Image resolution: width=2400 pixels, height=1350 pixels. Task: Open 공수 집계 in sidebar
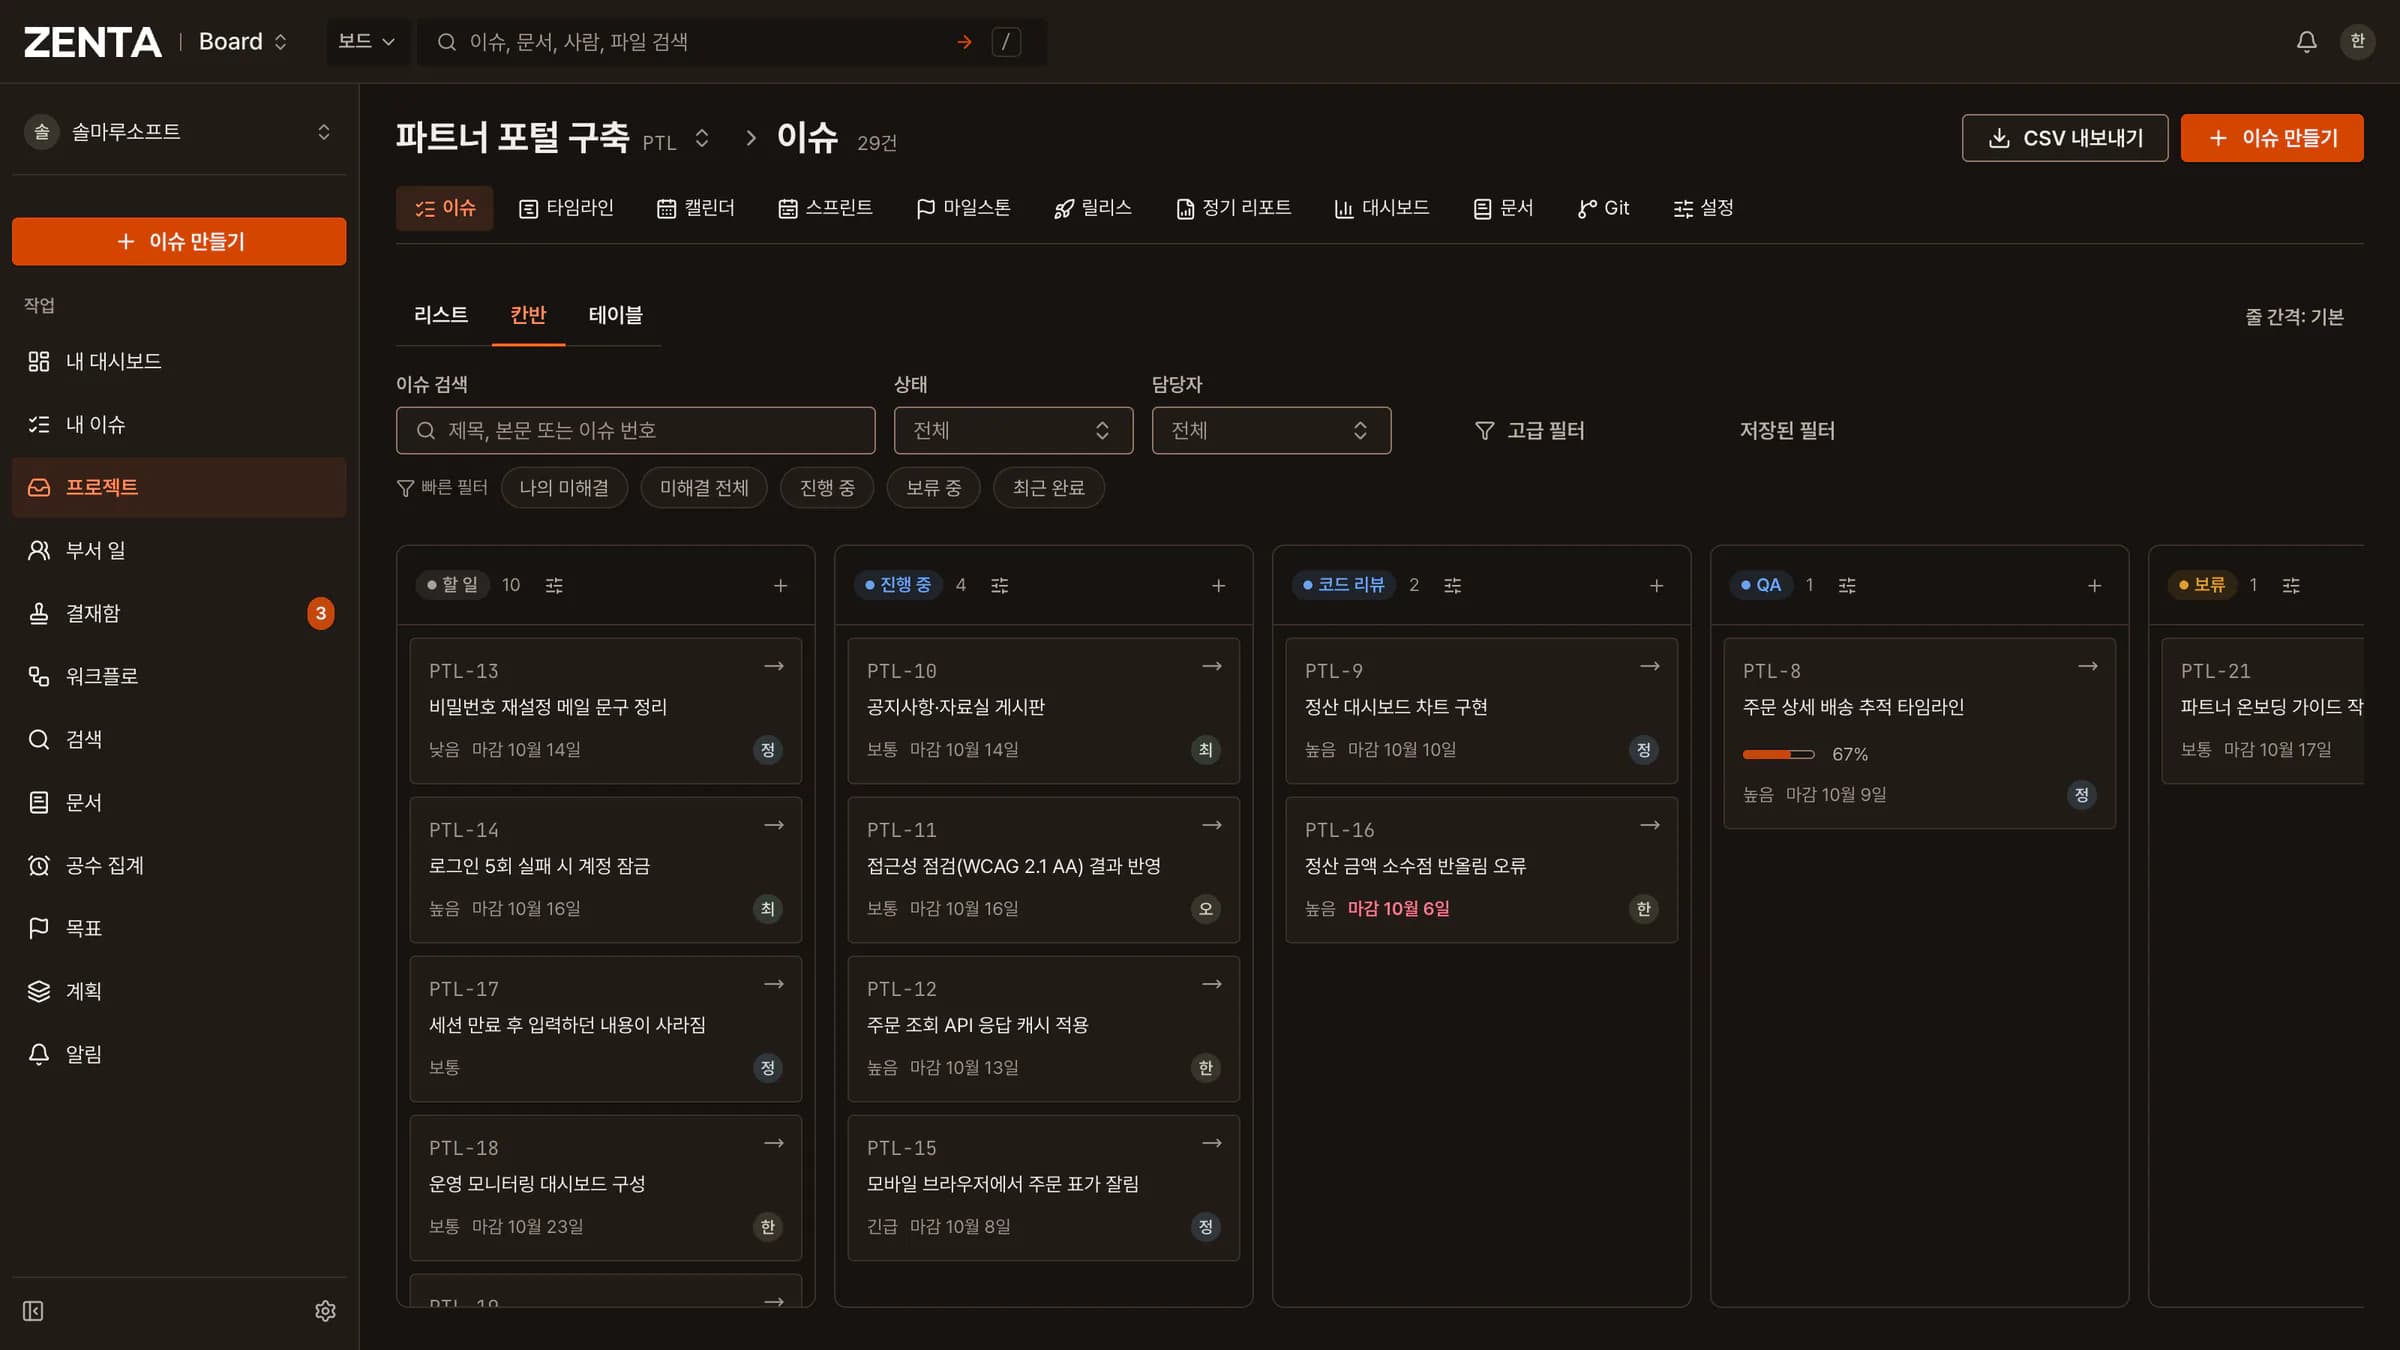point(179,865)
